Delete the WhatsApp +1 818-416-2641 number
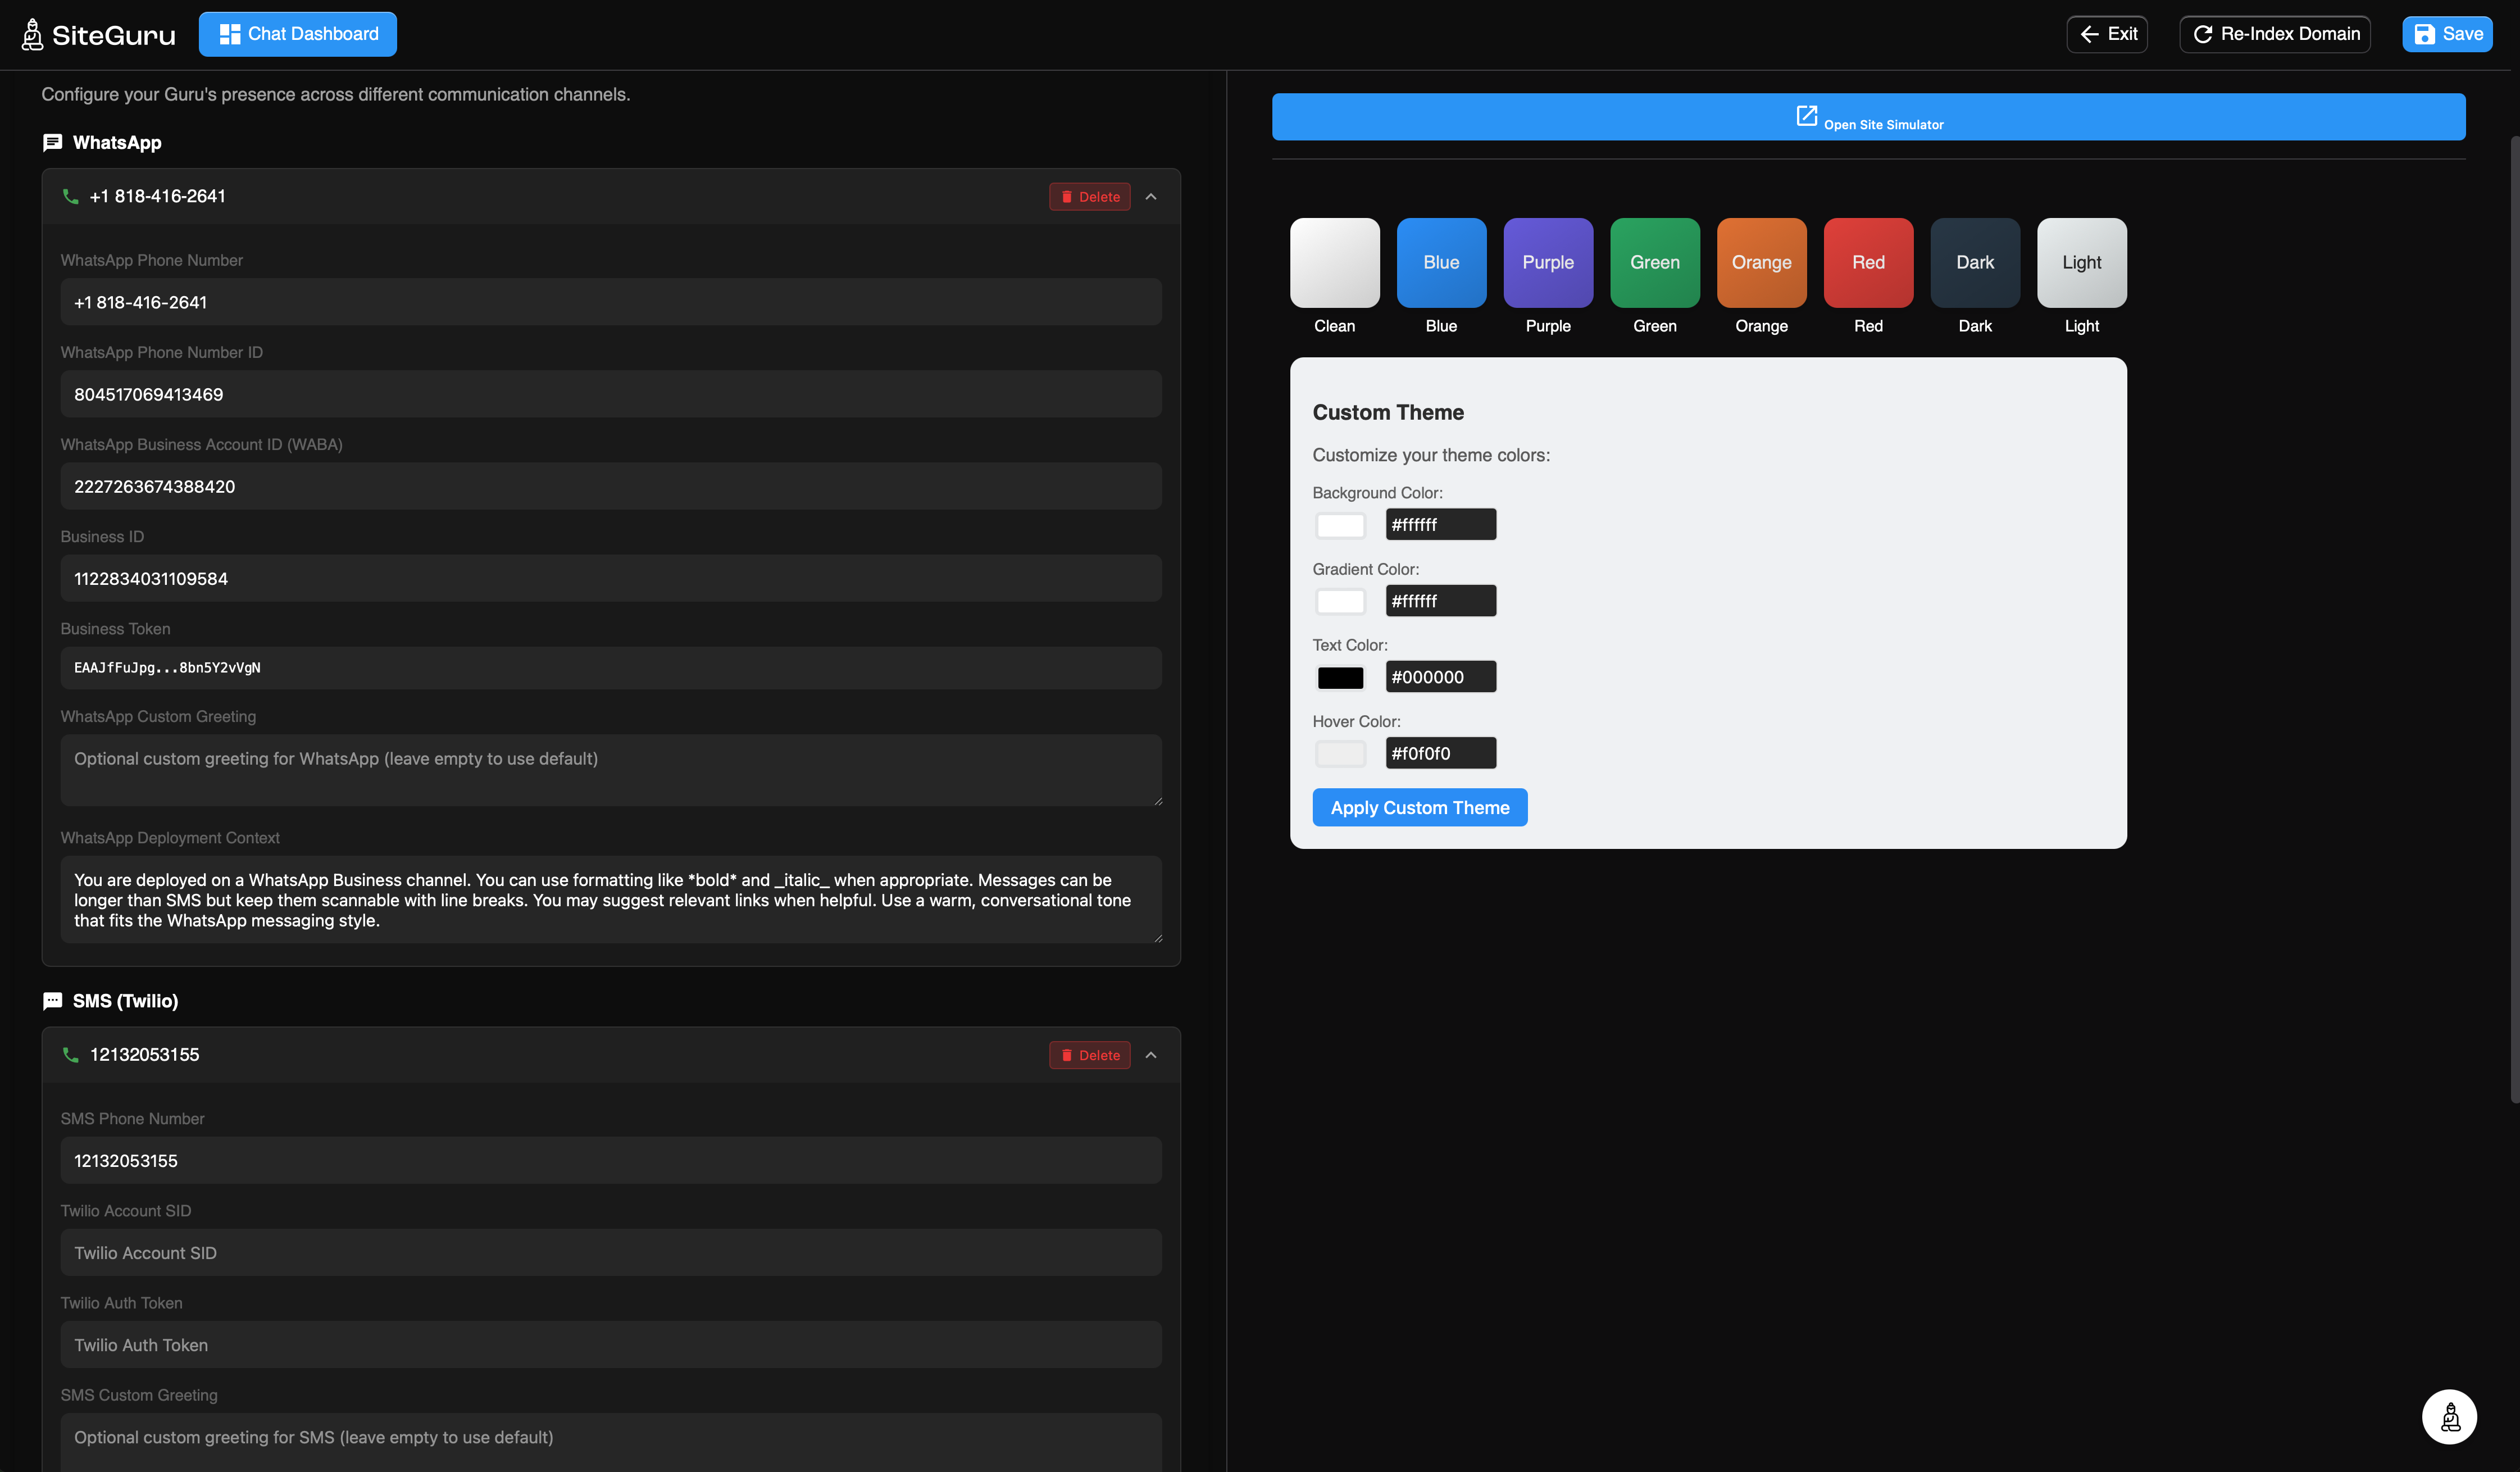This screenshot has height=1472, width=2520. click(1089, 197)
